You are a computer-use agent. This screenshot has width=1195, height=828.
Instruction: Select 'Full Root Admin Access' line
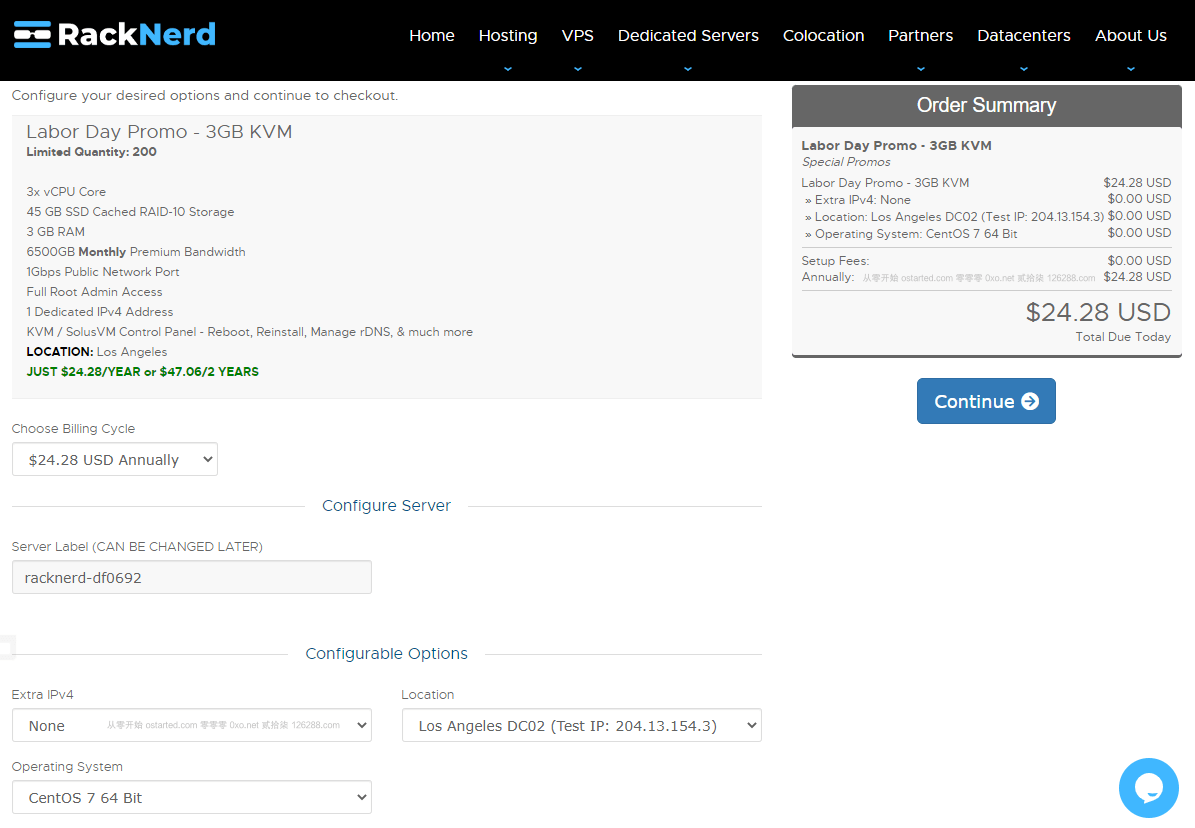coord(95,291)
